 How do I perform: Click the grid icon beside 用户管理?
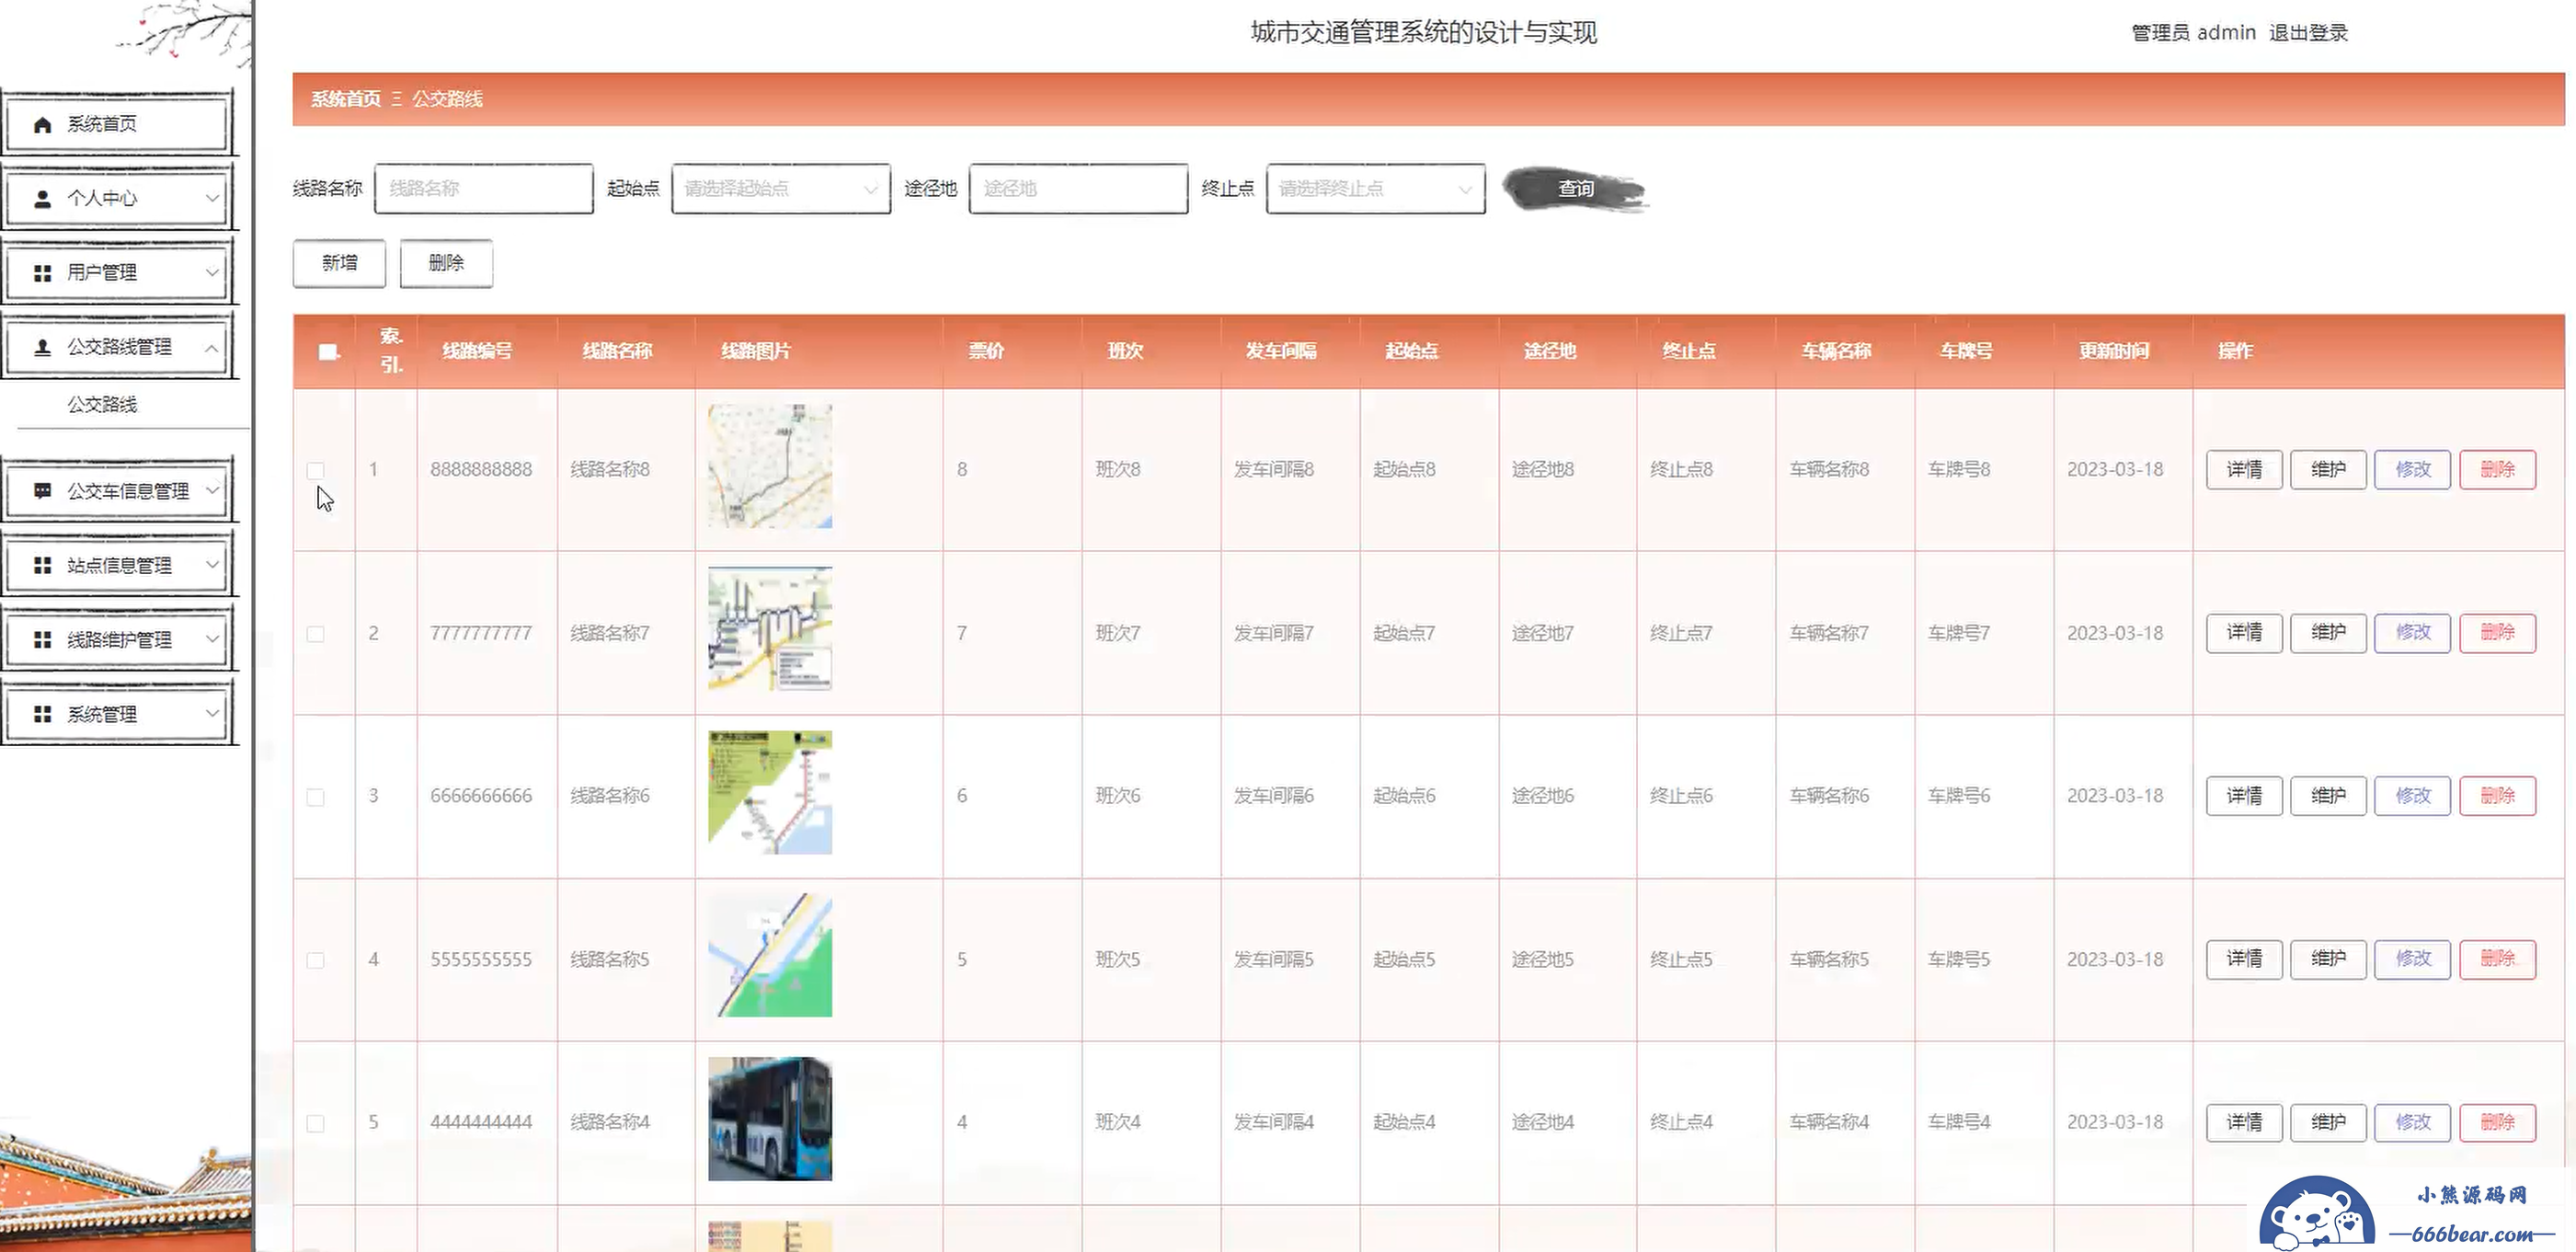(x=42, y=273)
